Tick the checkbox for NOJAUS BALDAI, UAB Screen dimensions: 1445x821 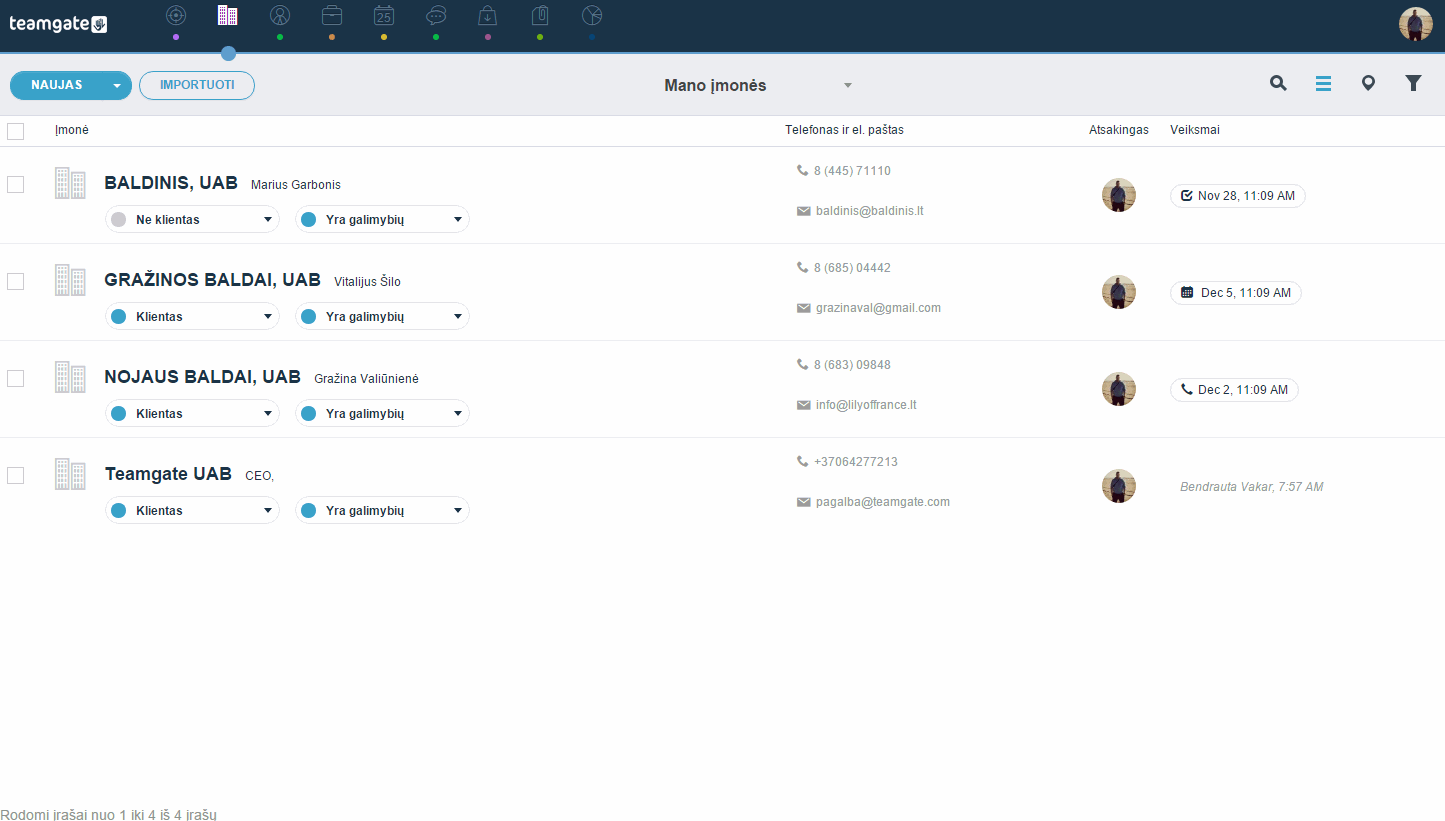[15, 378]
